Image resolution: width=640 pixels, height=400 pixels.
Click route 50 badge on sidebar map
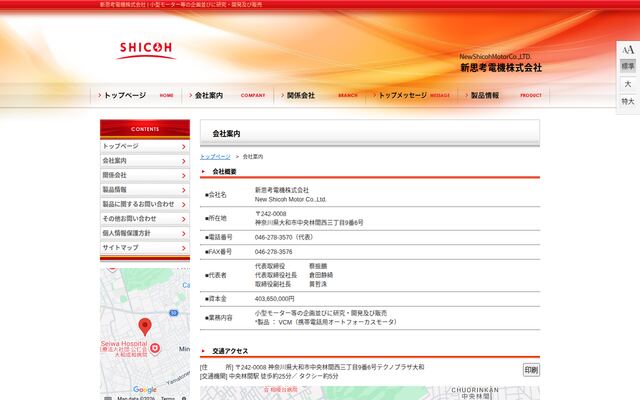pos(174,313)
